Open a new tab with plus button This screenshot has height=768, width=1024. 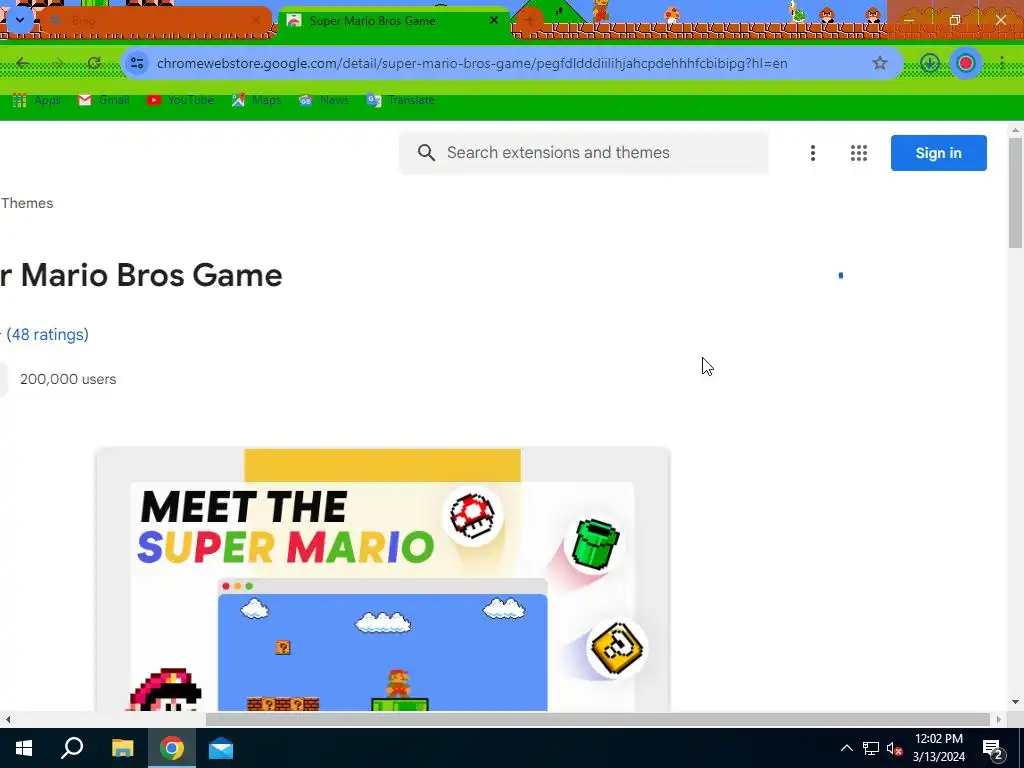[x=529, y=21]
